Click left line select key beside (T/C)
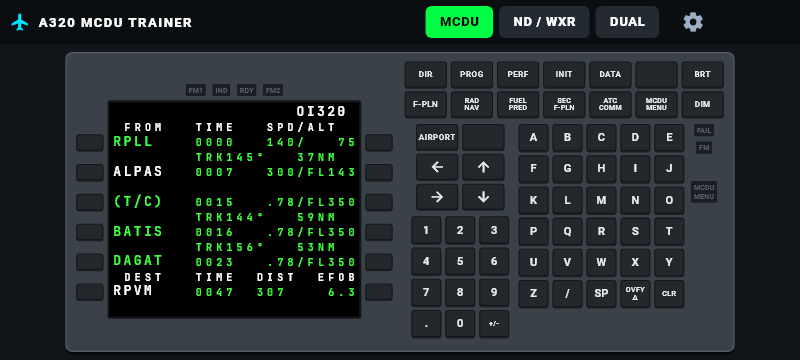This screenshot has height=360, width=800. [x=90, y=202]
